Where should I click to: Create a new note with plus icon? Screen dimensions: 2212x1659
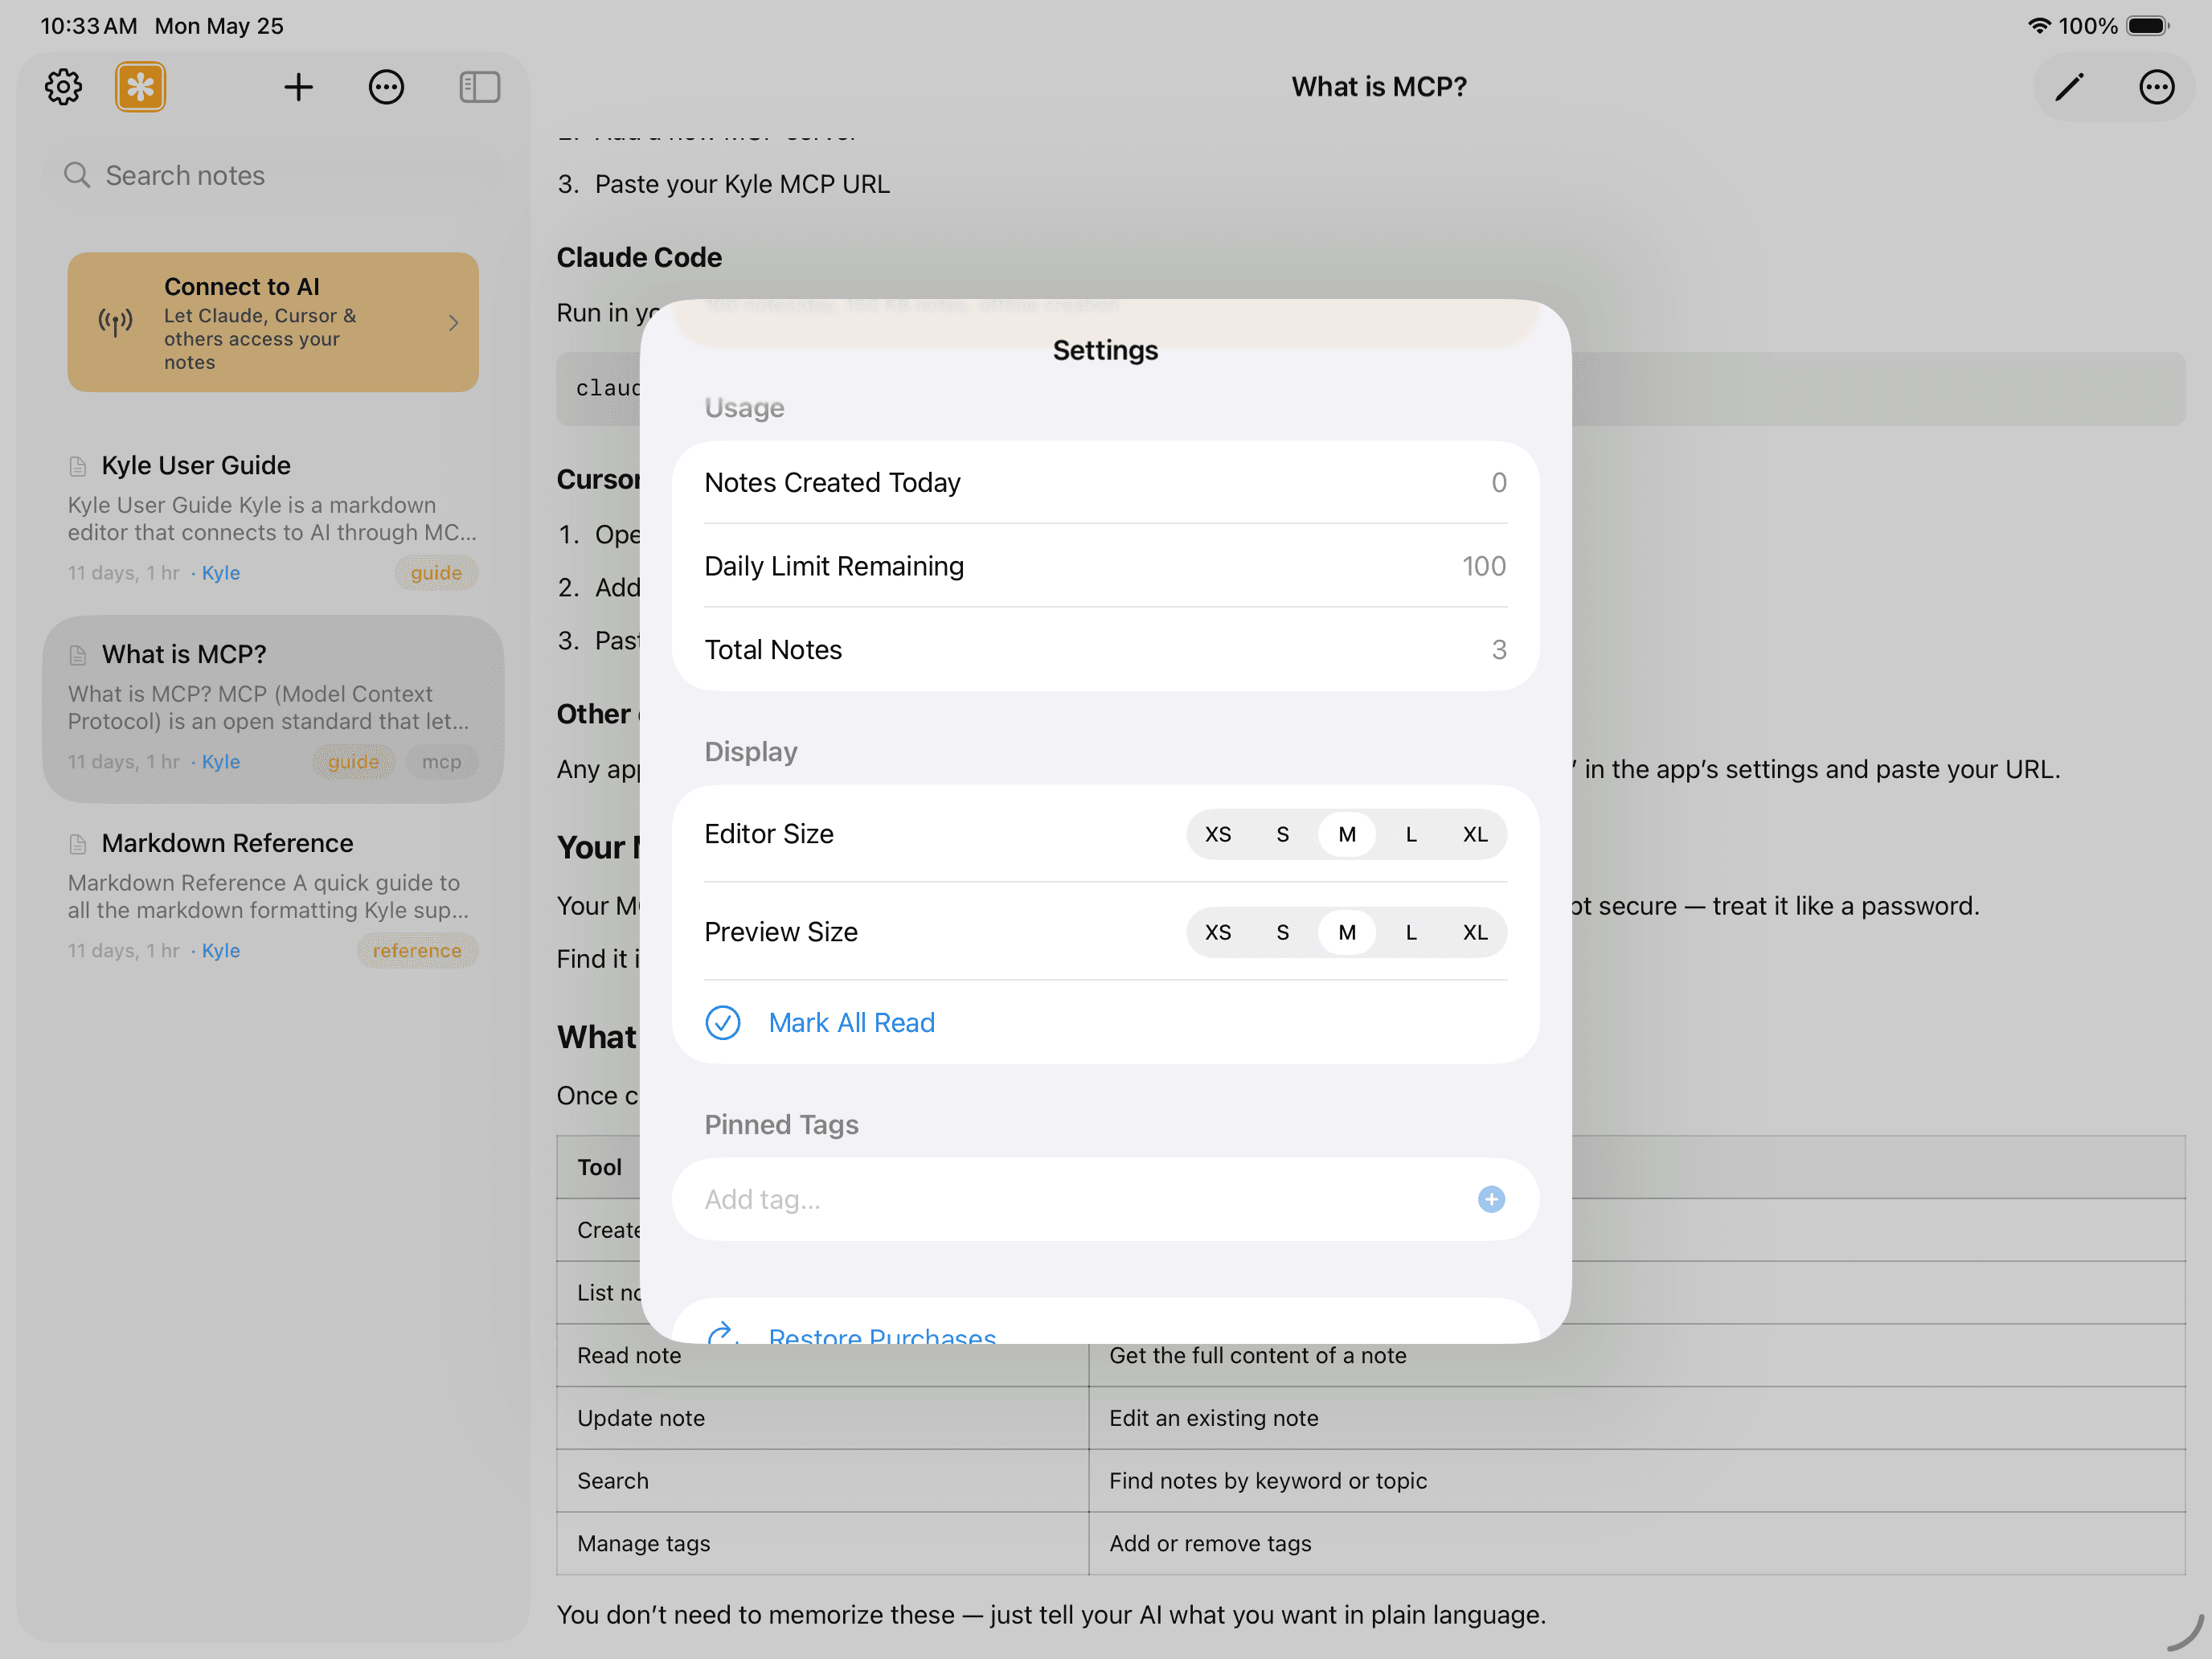298,87
